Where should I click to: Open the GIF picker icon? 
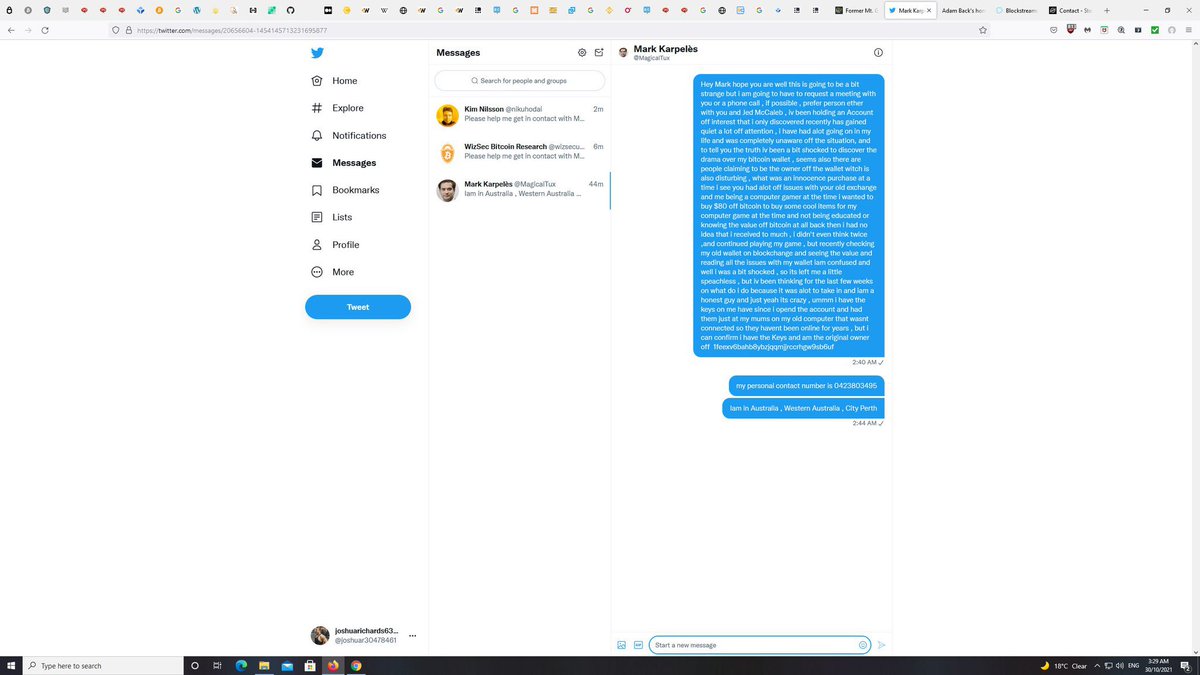point(638,645)
